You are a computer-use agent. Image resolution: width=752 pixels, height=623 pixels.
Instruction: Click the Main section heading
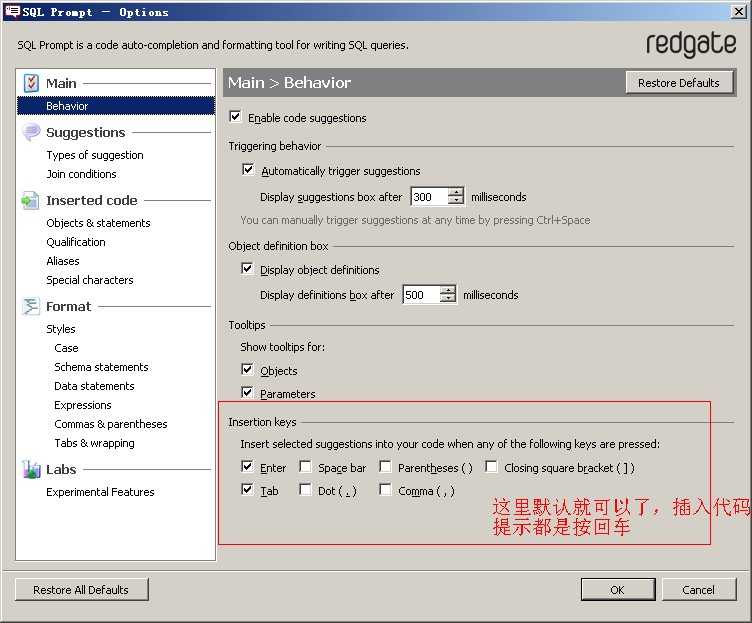61,83
